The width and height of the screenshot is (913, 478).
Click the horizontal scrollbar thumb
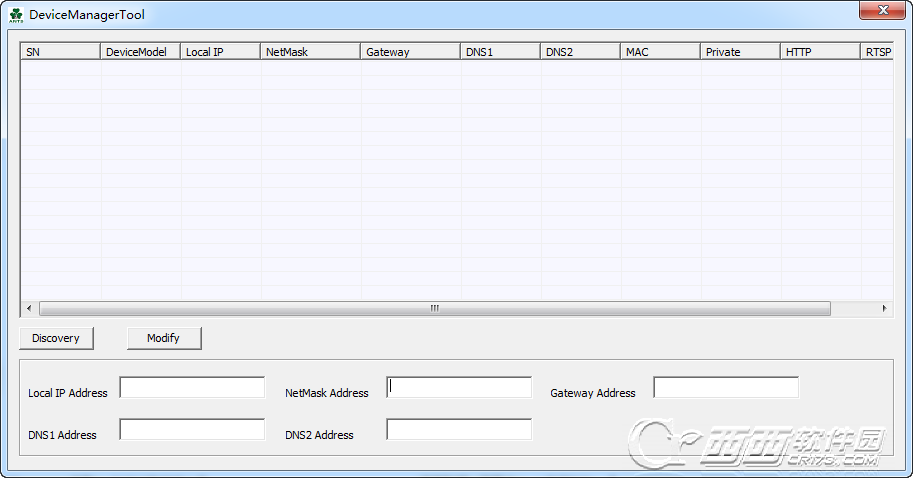434,309
